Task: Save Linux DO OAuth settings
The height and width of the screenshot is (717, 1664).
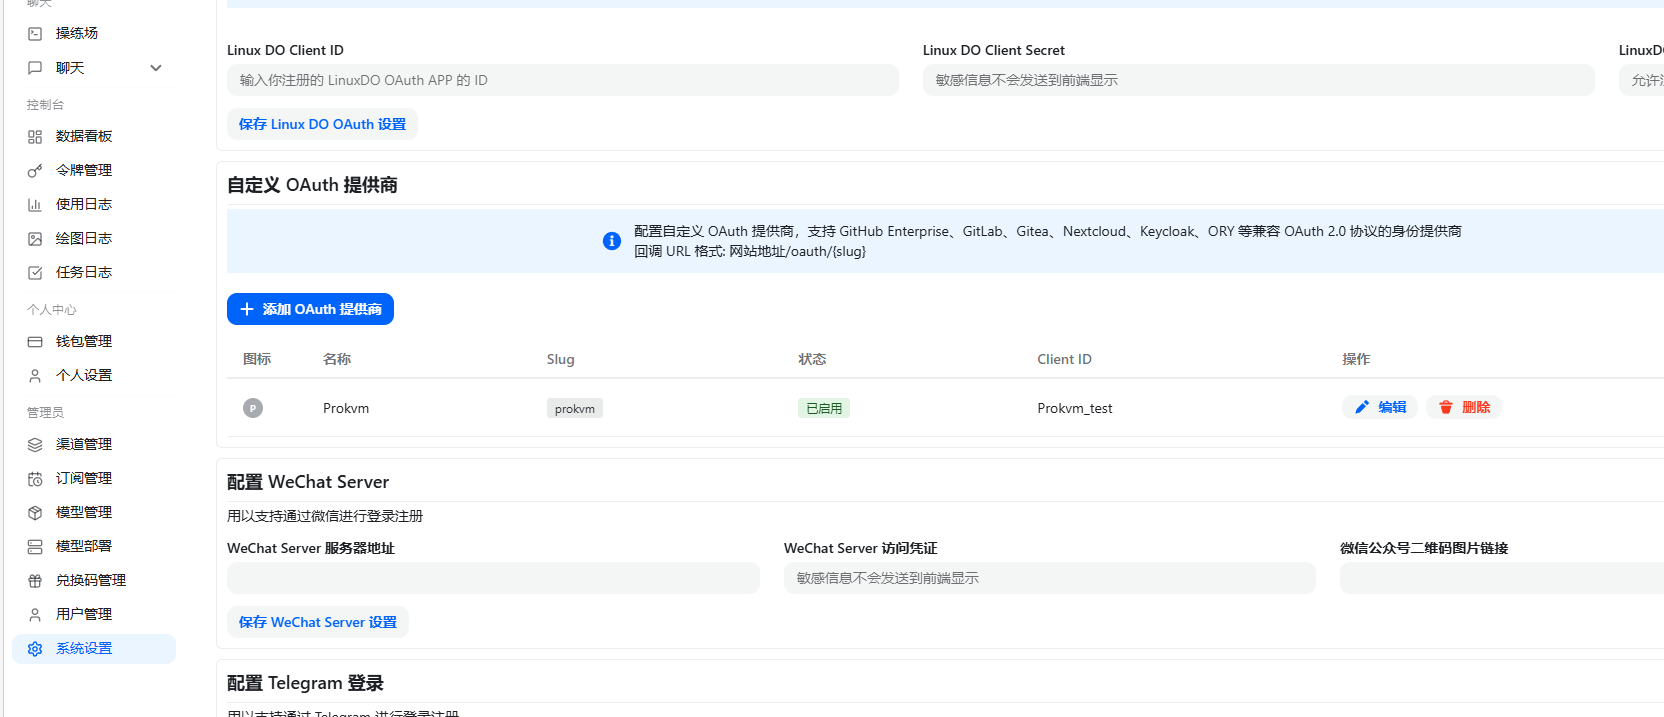Action: click(322, 124)
